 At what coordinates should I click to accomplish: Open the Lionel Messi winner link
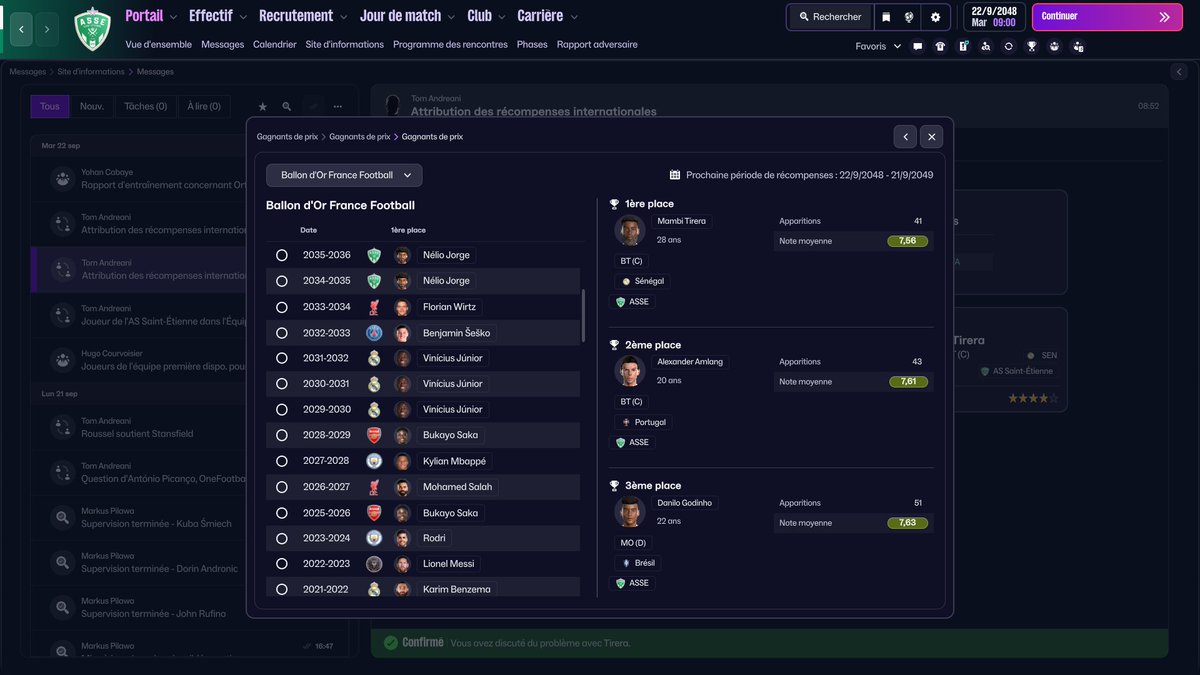coord(449,564)
